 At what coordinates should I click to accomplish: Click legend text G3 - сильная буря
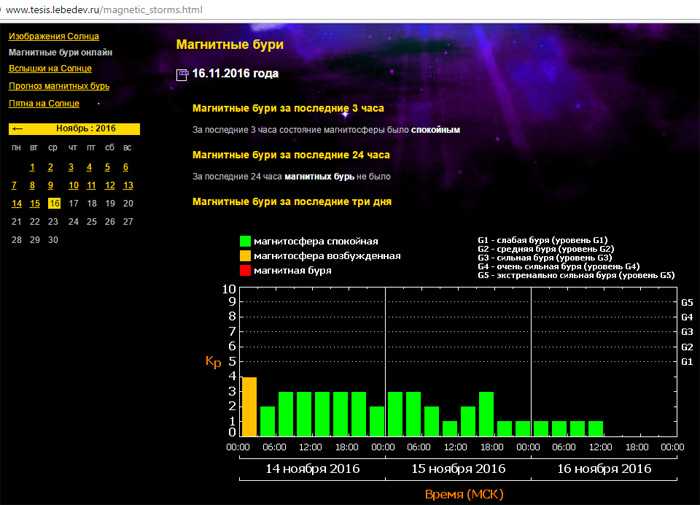coord(545,258)
